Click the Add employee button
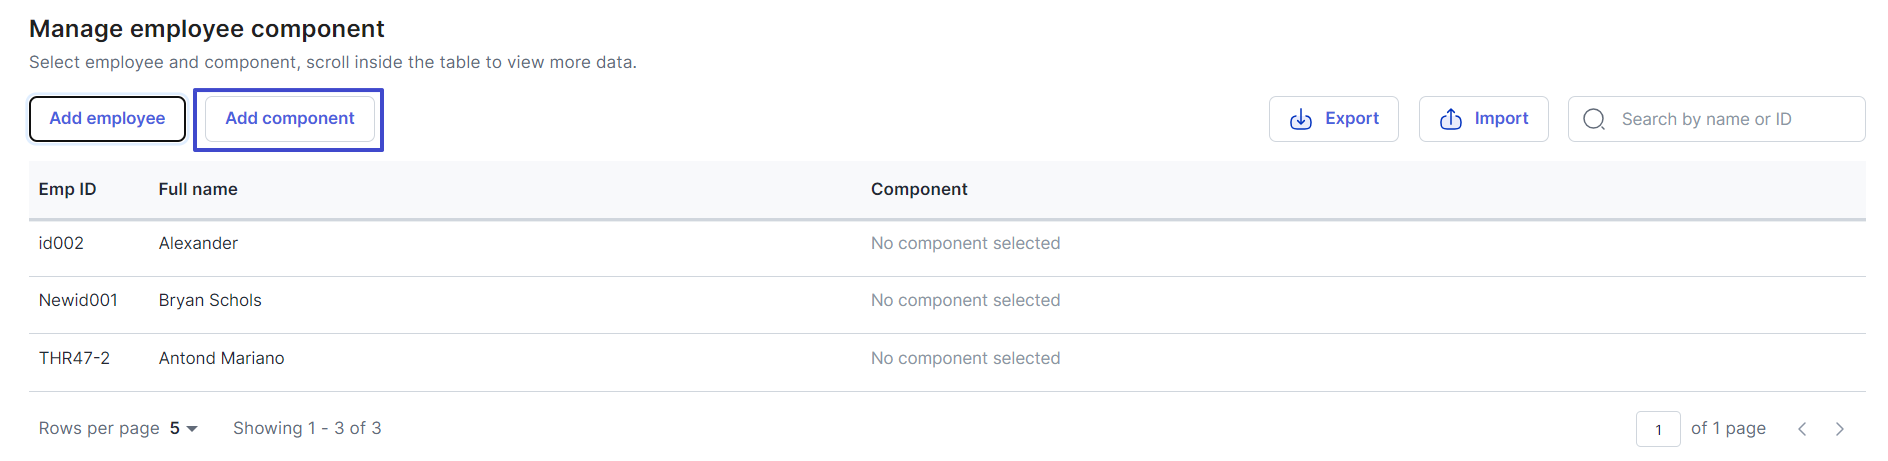 (x=107, y=119)
